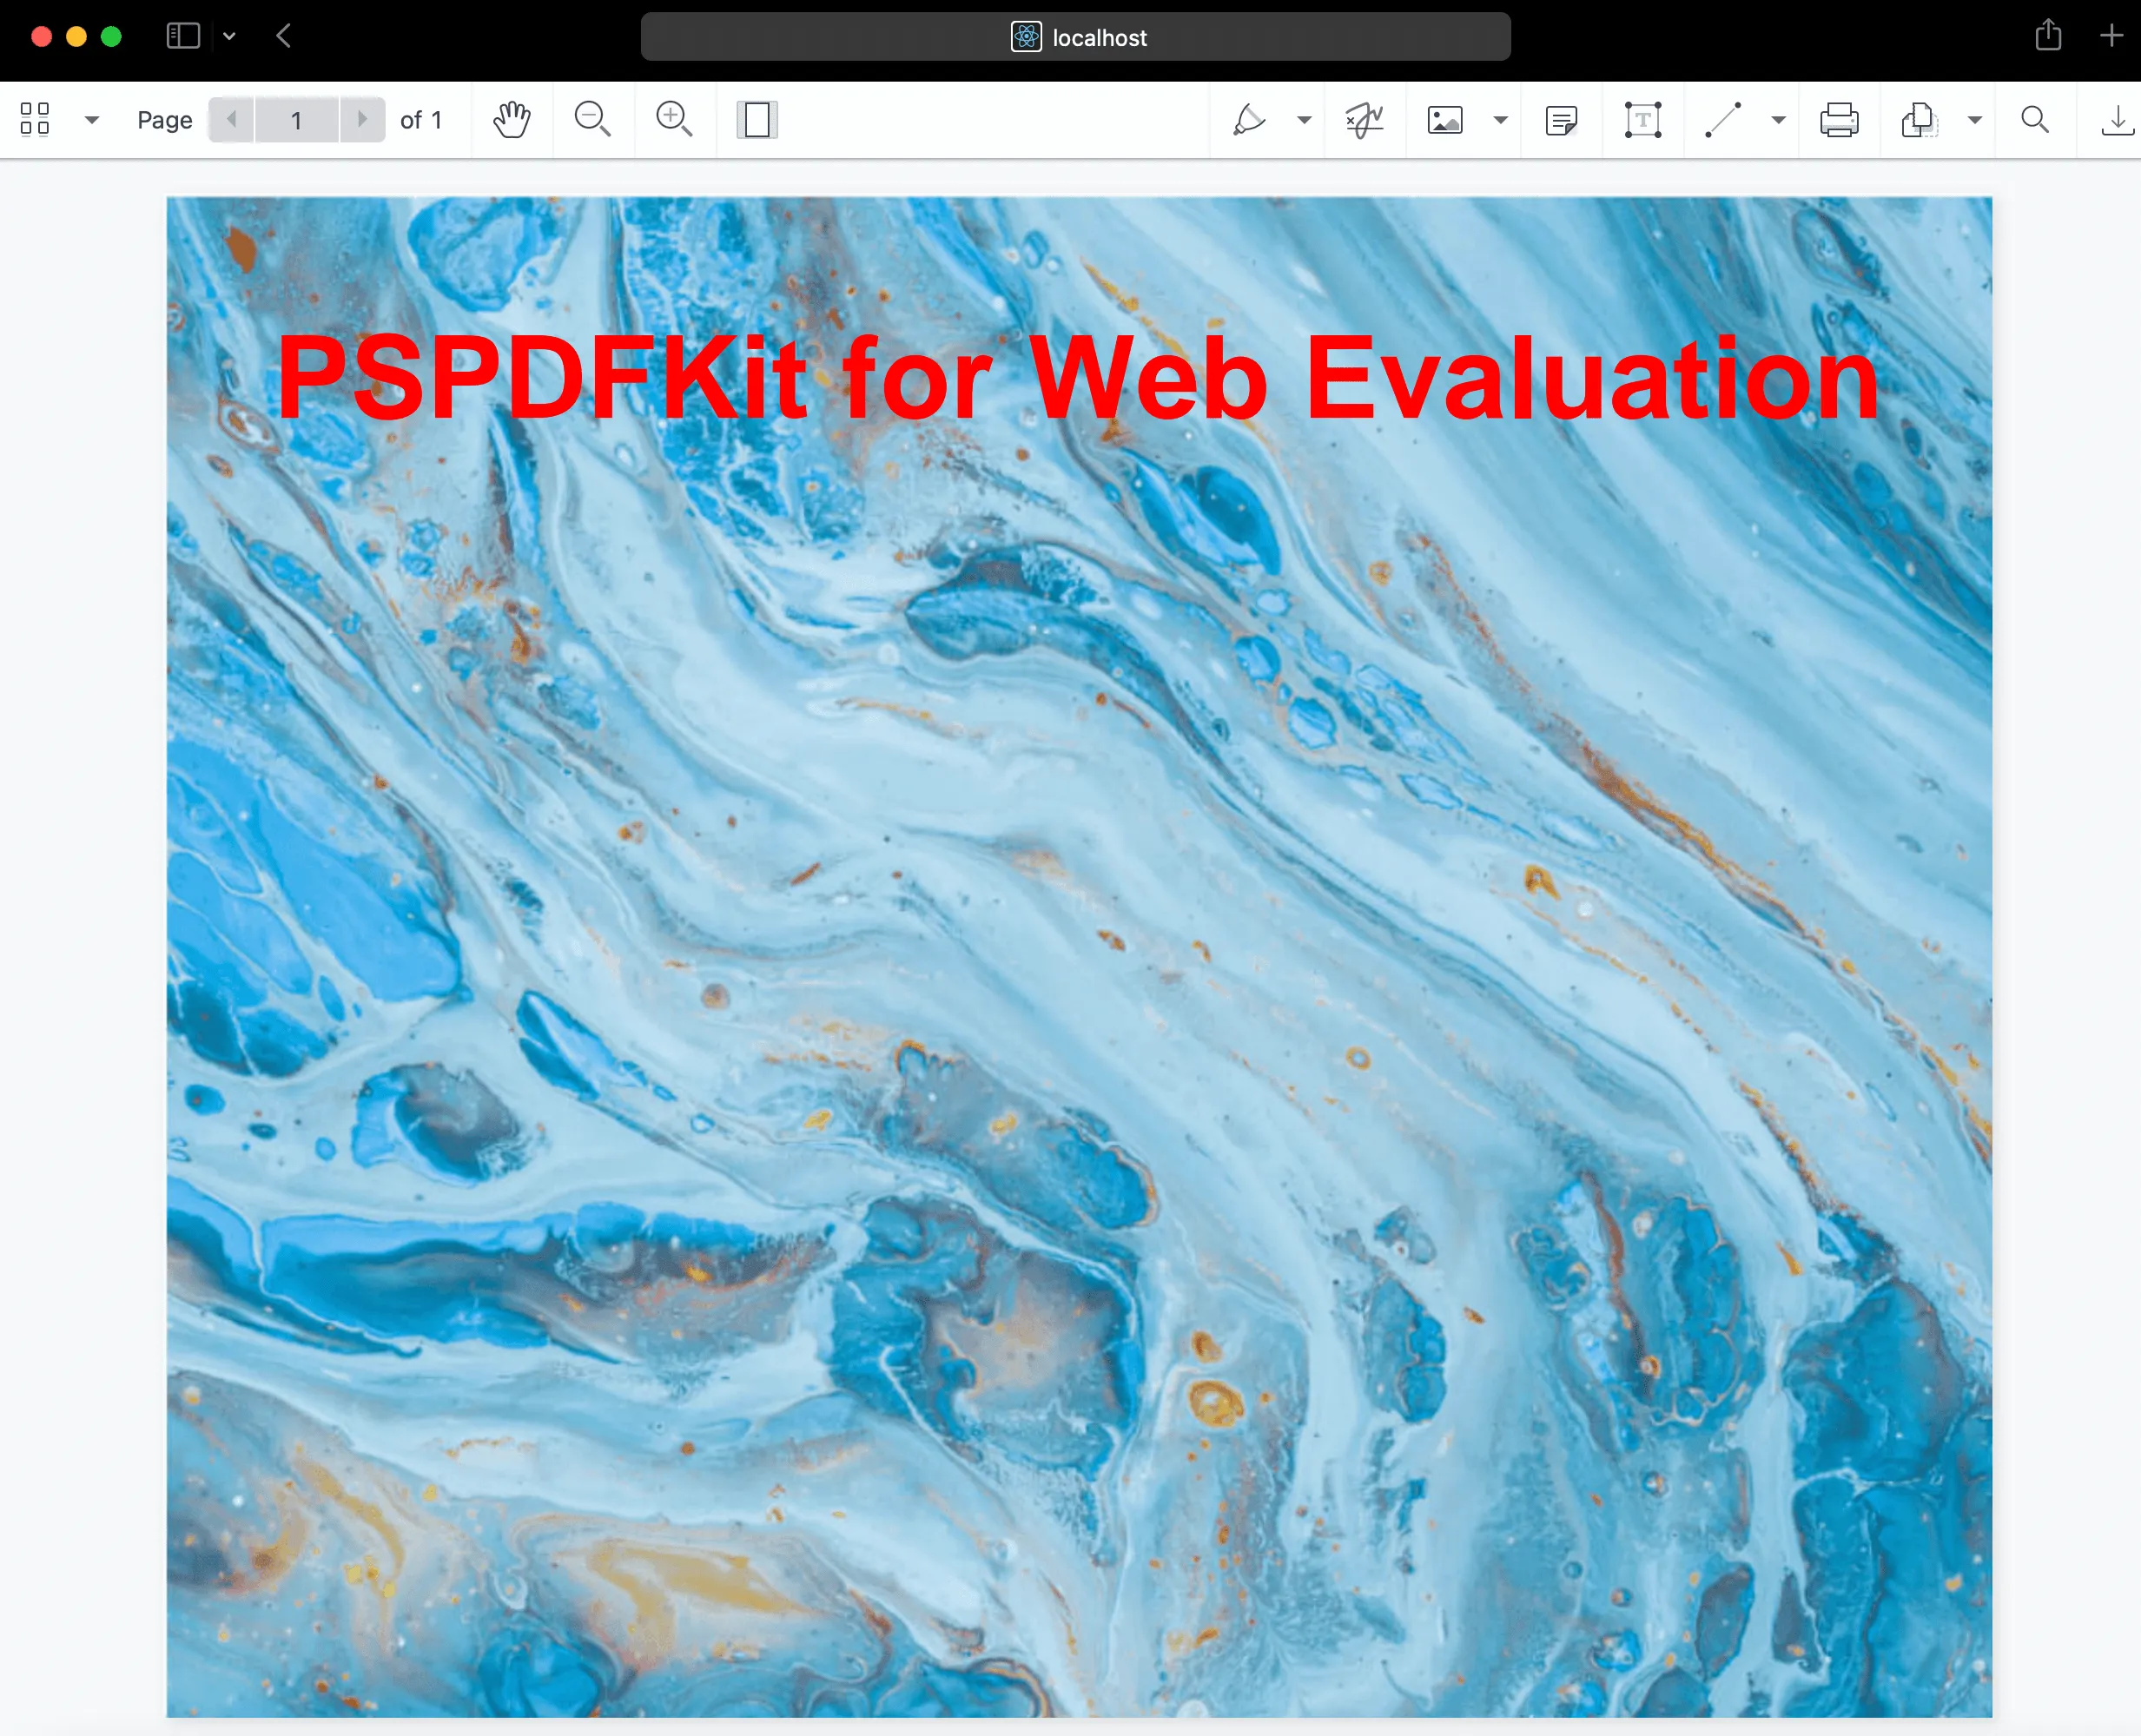Open the search document tool
This screenshot has height=1736, width=2141.
2035,120
